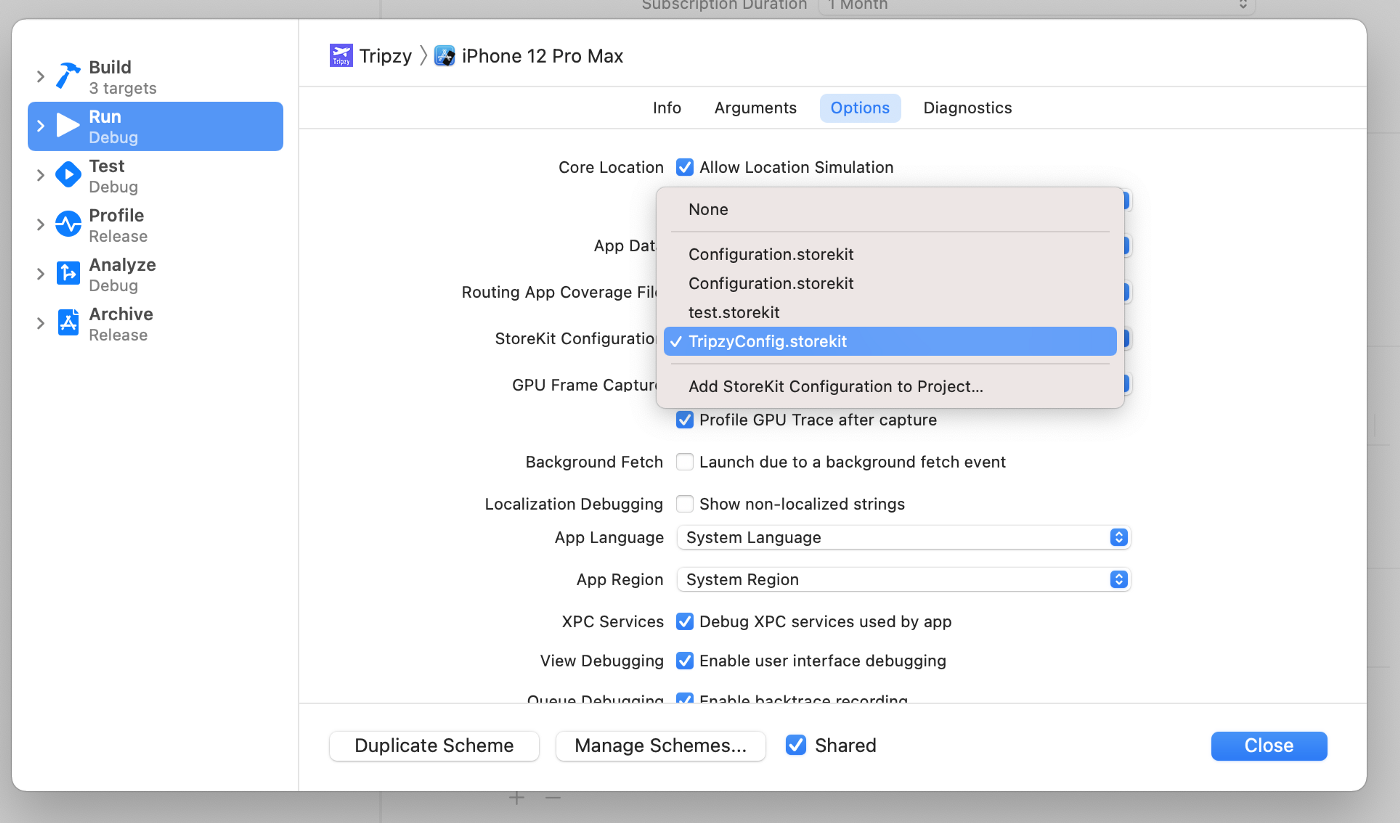Screen dimensions: 1400x823
Task: Click iPhone 12 Pro Max breadcrumb
Action: pyautogui.click(x=542, y=56)
